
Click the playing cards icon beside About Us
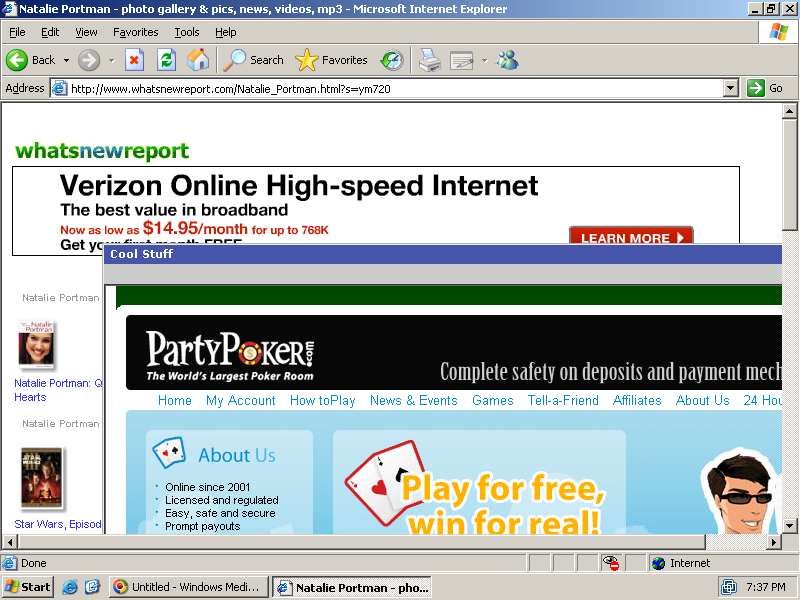coord(169,452)
